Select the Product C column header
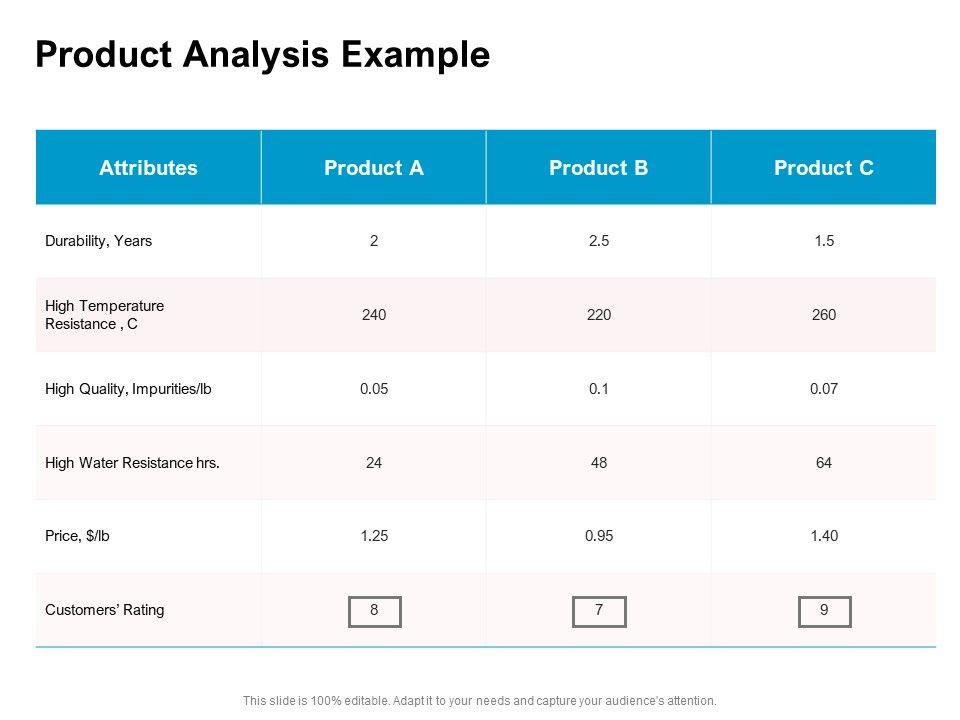This screenshot has height=720, width=960. tap(824, 168)
